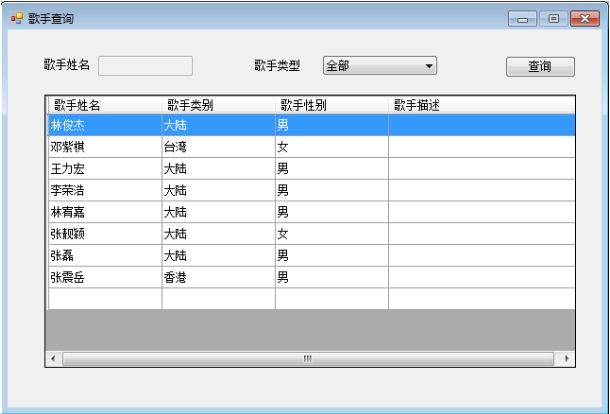Maximize the 歌手查询 window

pos(554,19)
